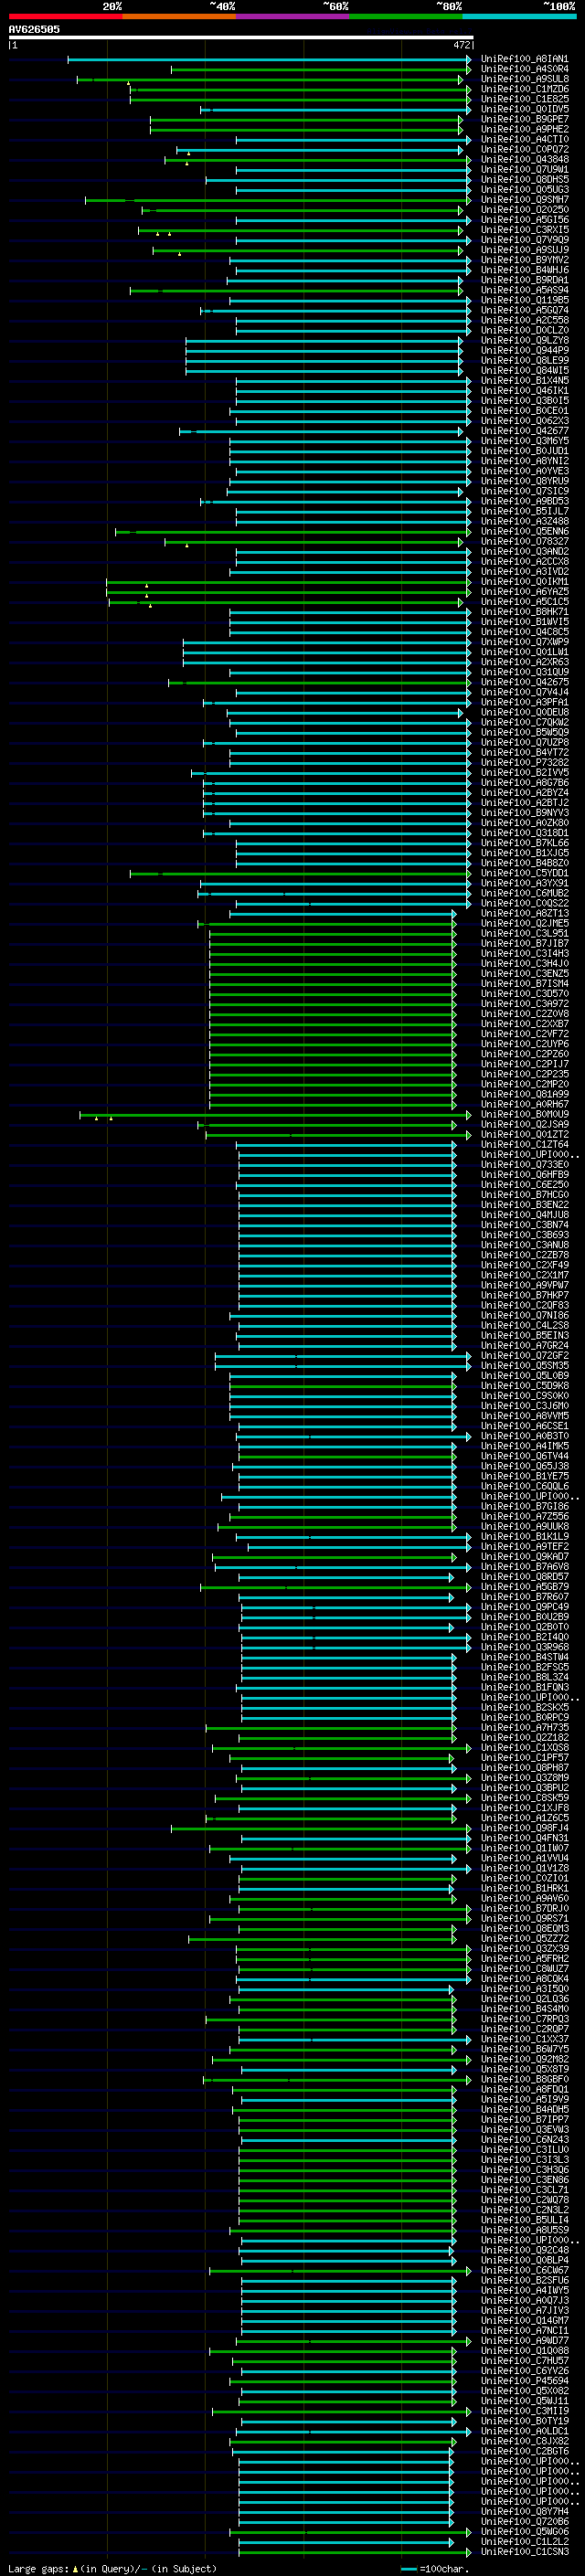Click the cyan ~100% identity legend bar
Image resolution: width=585 pixels, height=2576 pixels.
tap(519, 16)
